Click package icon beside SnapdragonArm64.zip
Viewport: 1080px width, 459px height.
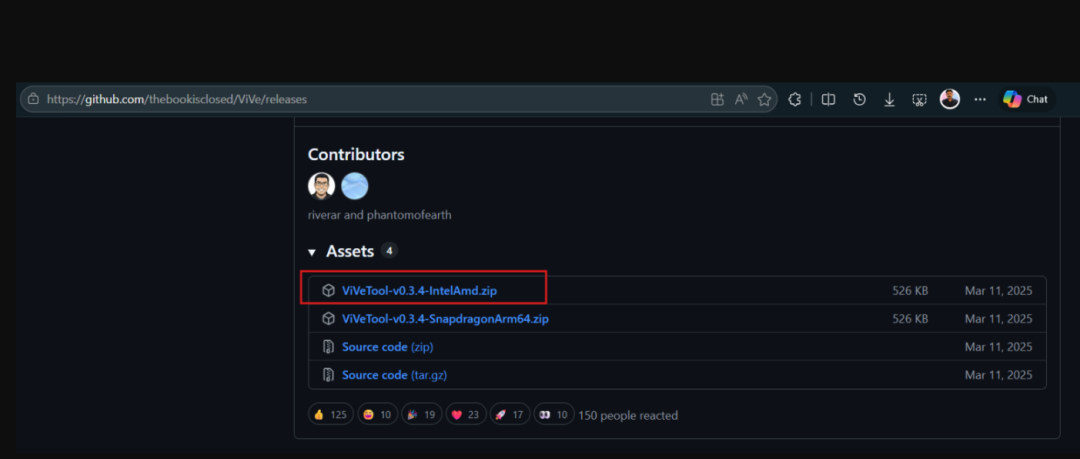click(329, 319)
